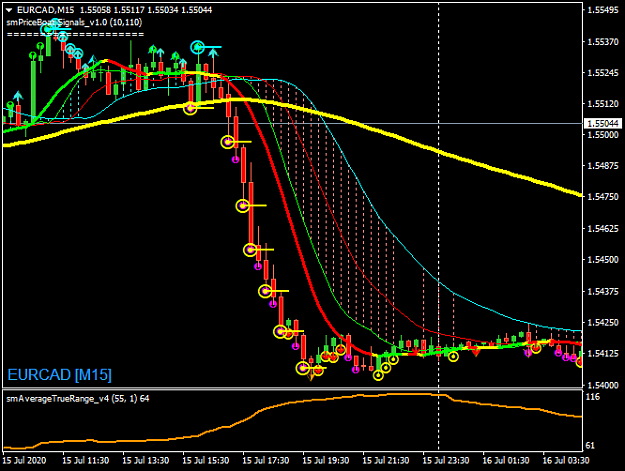Click the 15 Jul 11:30 time label
Screen dimensions: 625x471
86,461
